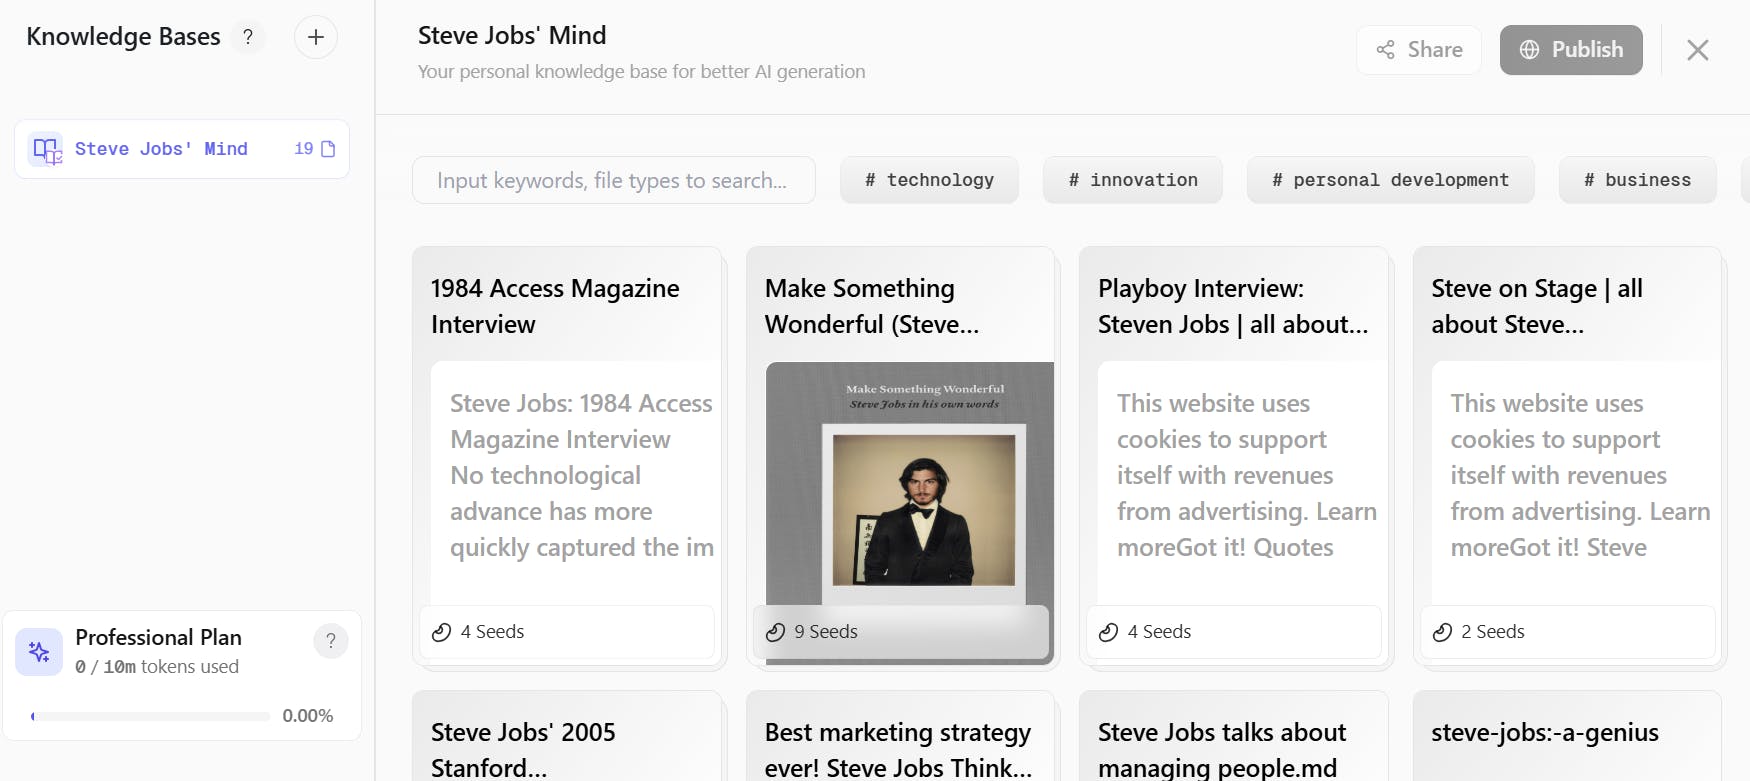Click the Steve Jobs' Mind book icon
The image size is (1750, 781).
(46, 150)
